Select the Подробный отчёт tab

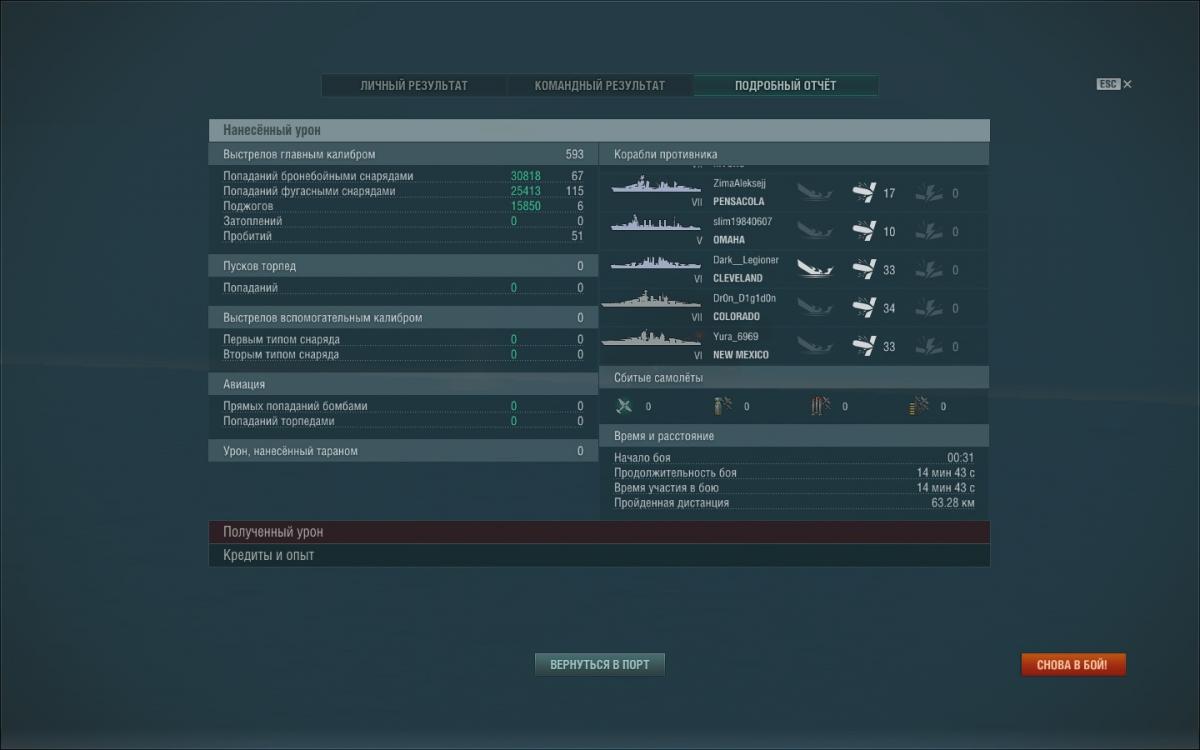point(786,86)
